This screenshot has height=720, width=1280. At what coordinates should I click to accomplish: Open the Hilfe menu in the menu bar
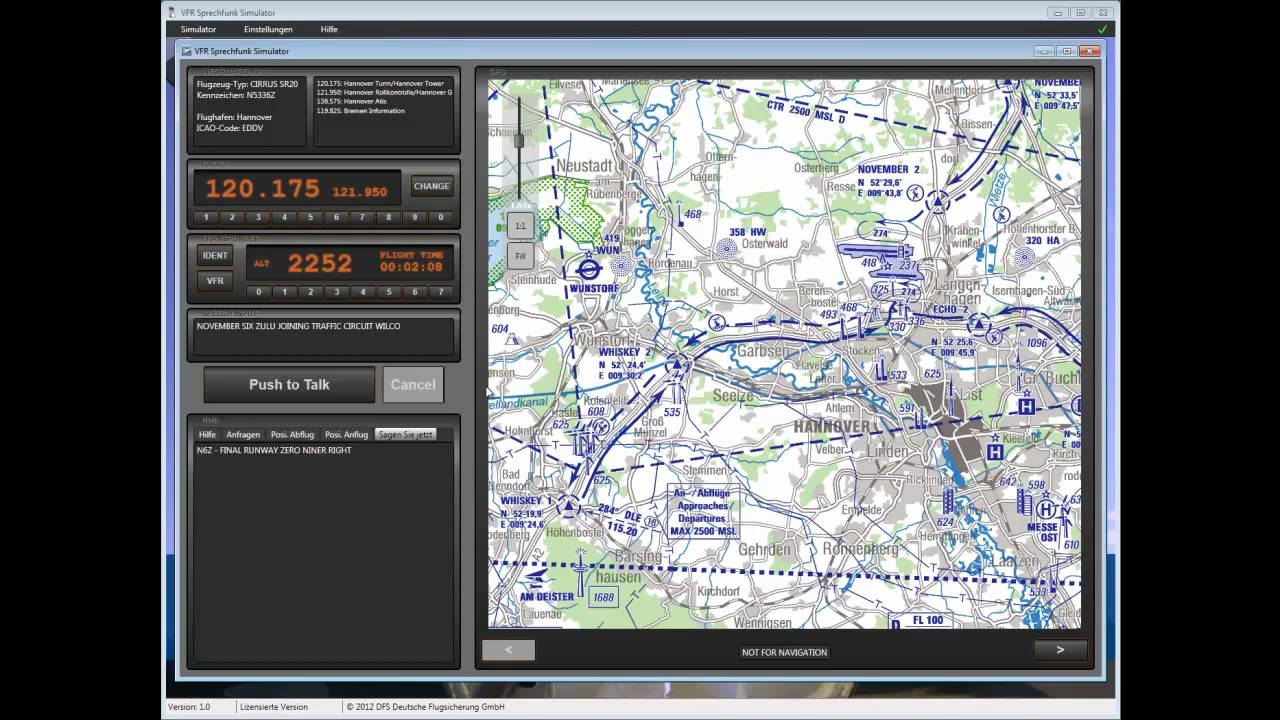click(329, 29)
